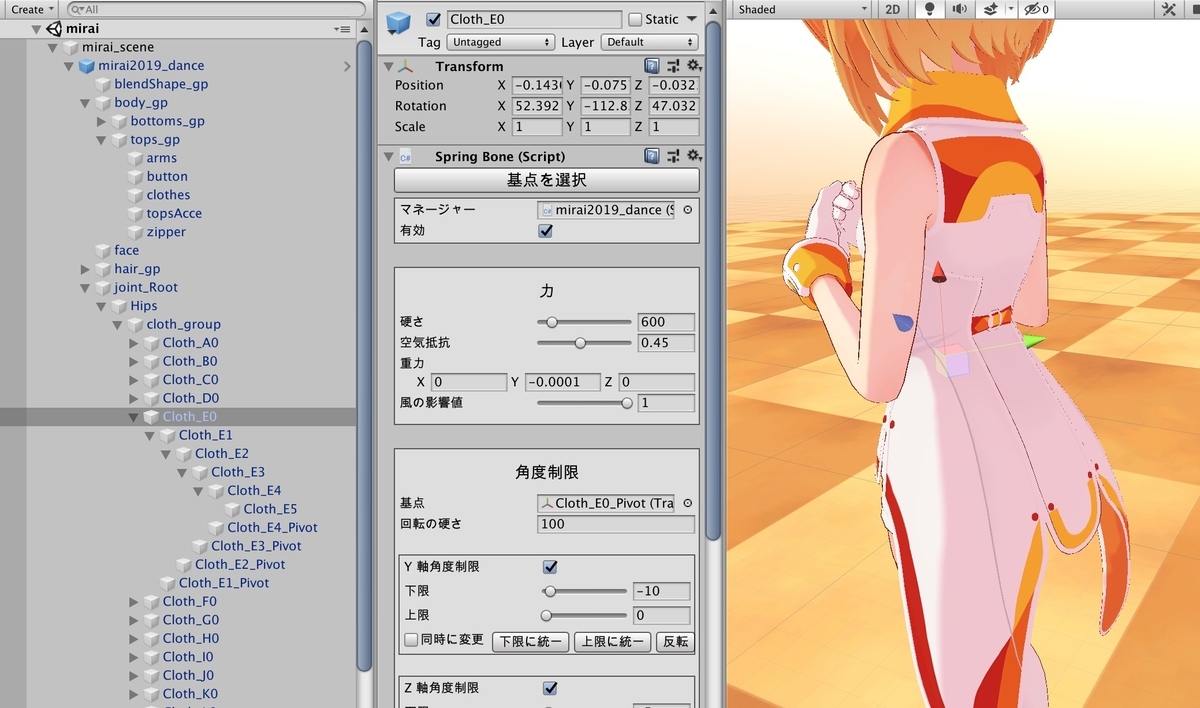
Task: Open Transform component presets icon
Action: pos(673,66)
